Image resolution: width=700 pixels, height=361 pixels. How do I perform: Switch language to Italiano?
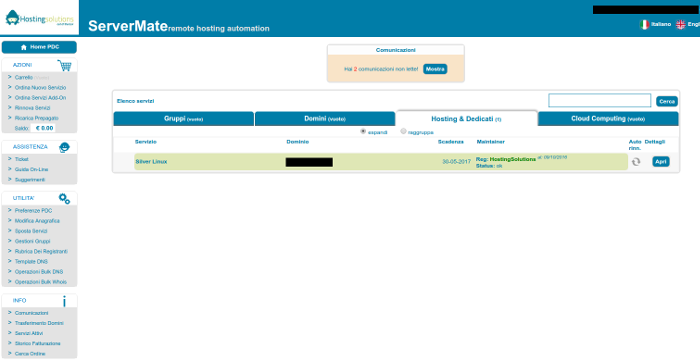tap(661, 25)
